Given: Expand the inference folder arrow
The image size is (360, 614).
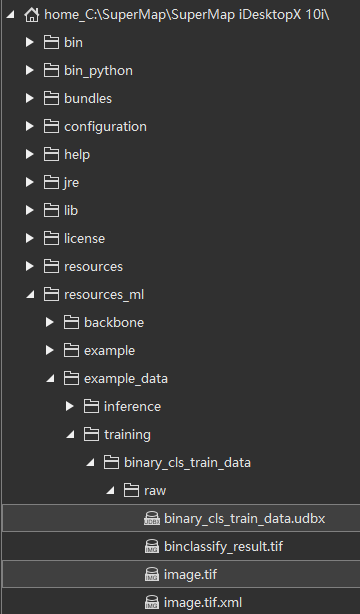Looking at the screenshot, I should pyautogui.click(x=69, y=406).
